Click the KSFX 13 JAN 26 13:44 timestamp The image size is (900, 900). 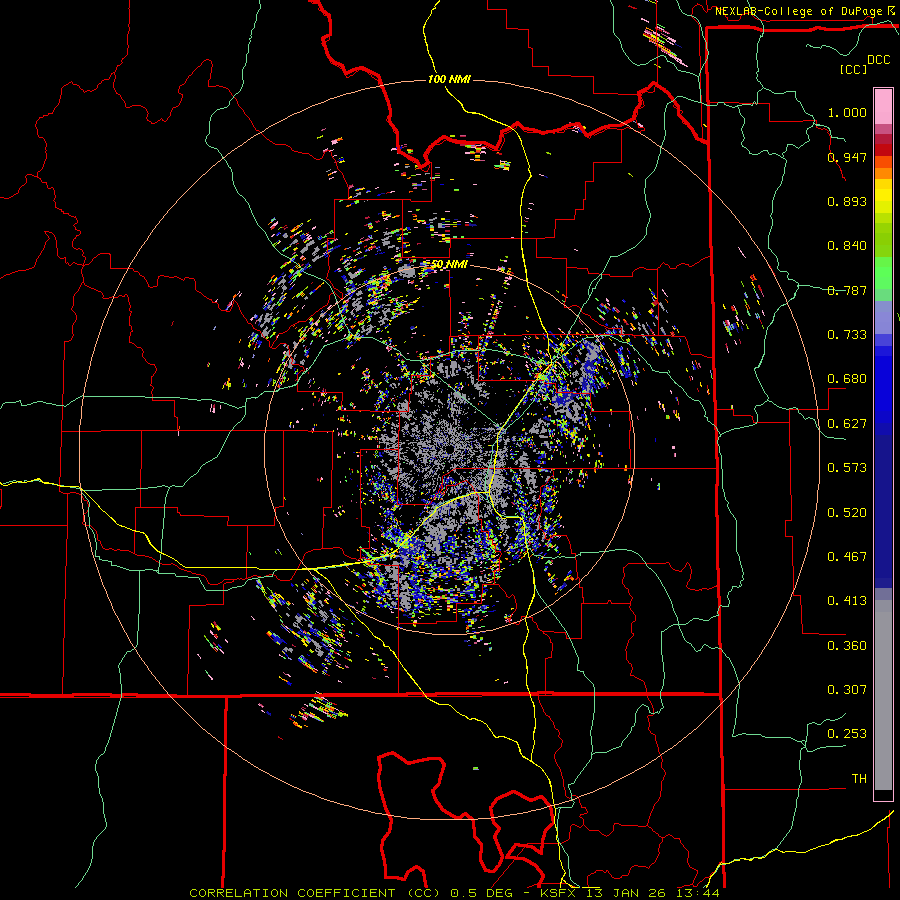pyautogui.click(x=630, y=893)
